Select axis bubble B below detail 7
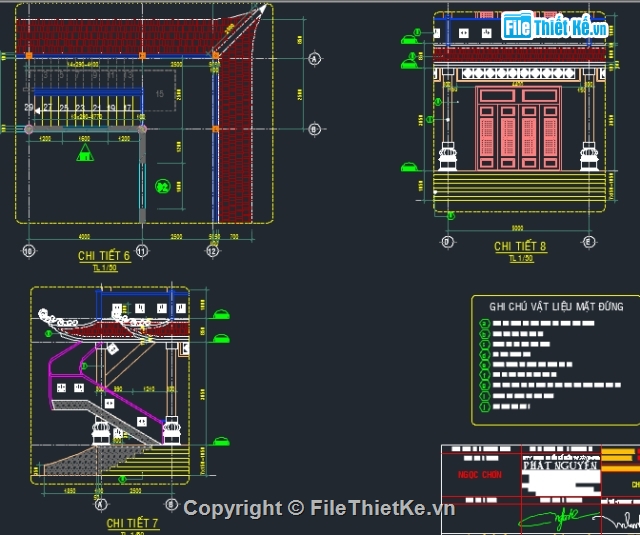The width and height of the screenshot is (640, 535). tap(171, 505)
